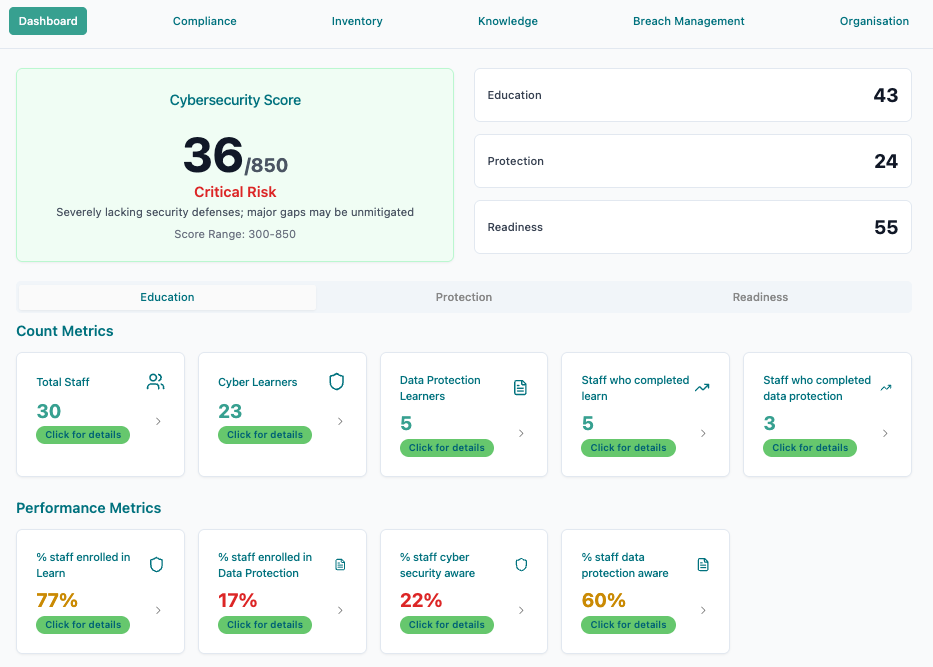Expand details chevron on the Total Staff card

[x=157, y=422]
